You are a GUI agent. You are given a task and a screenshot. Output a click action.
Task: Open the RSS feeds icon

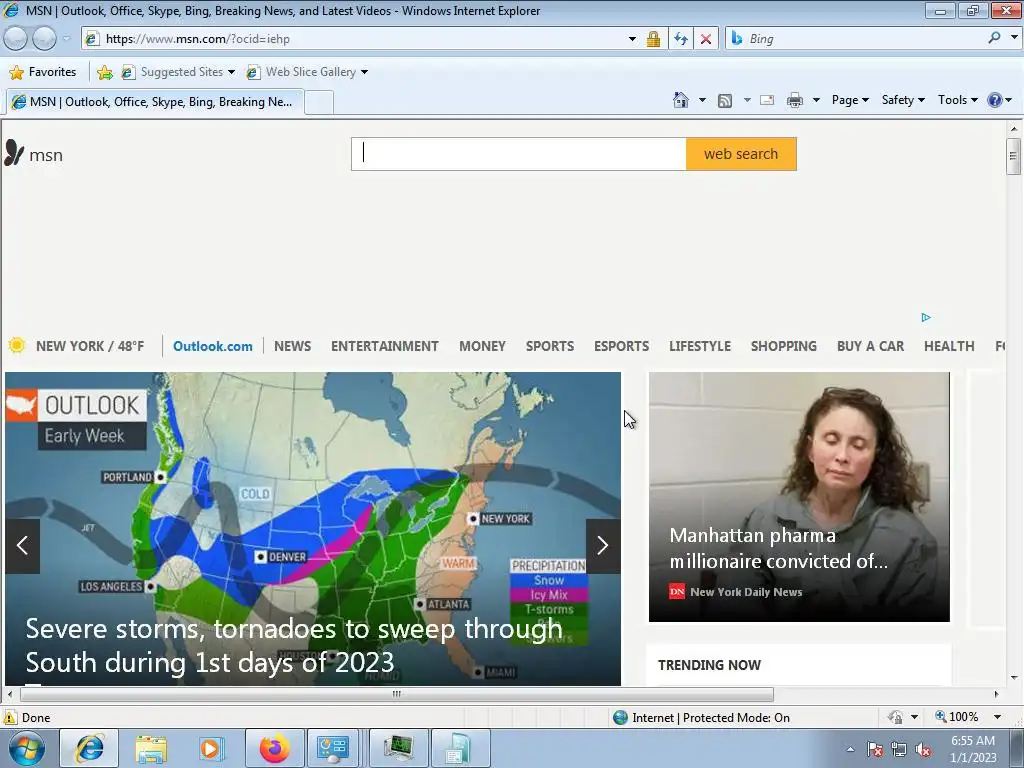724,101
